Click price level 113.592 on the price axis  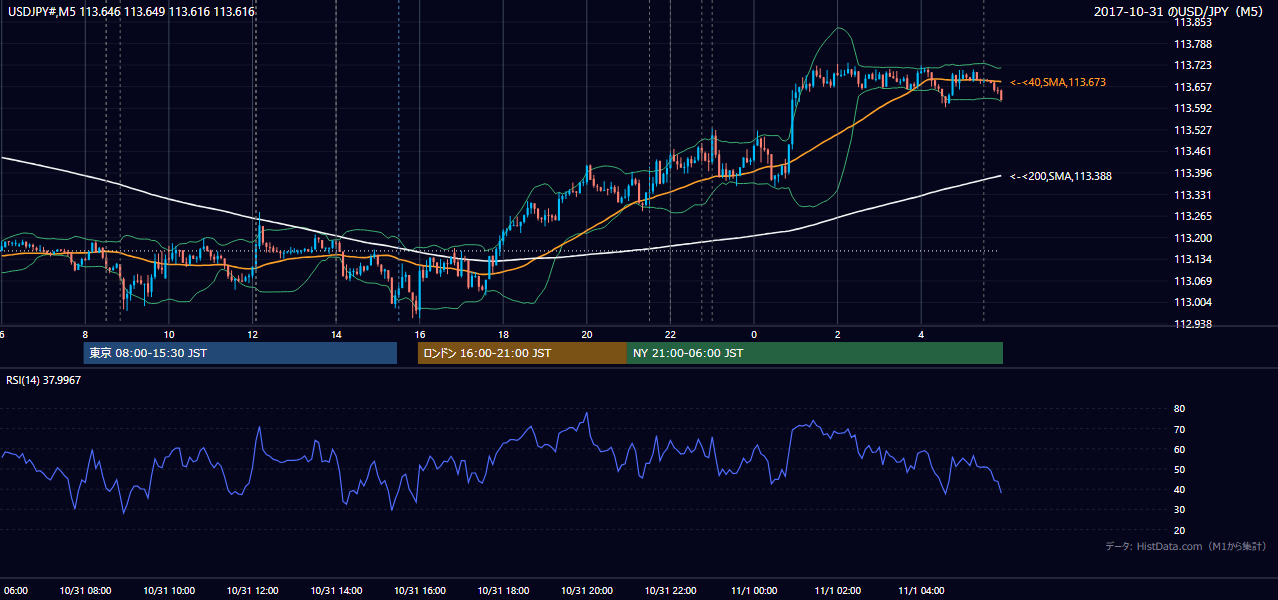(x=1194, y=109)
